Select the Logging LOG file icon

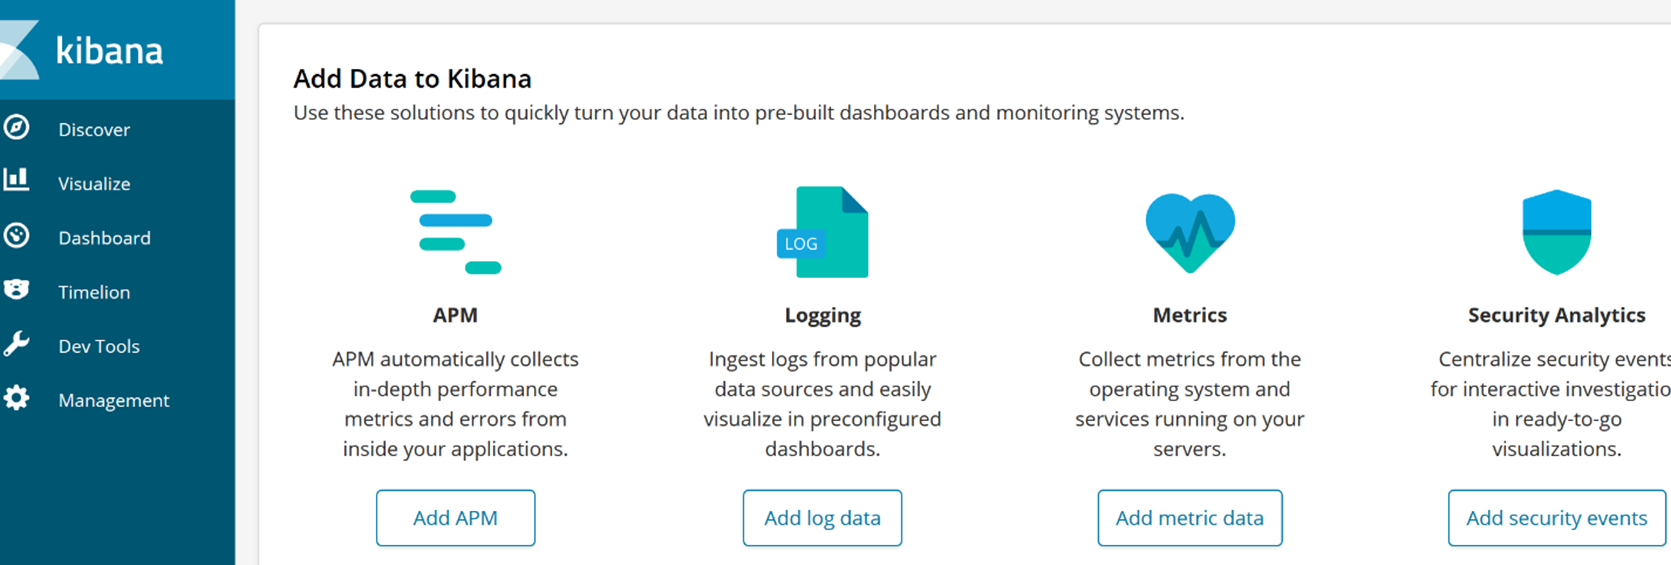point(822,232)
